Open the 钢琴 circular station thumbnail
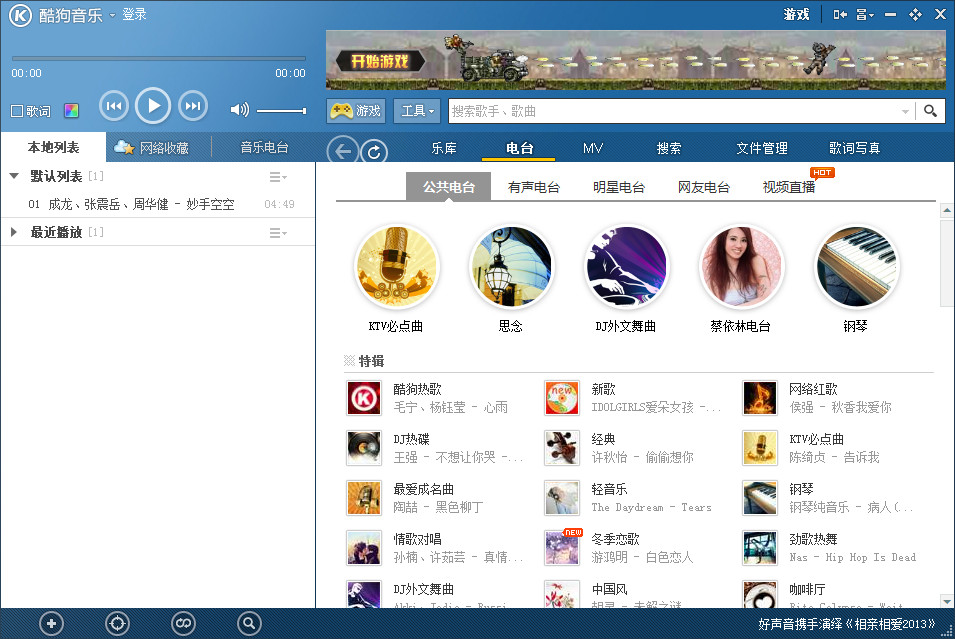This screenshot has width=955, height=639. point(856,267)
